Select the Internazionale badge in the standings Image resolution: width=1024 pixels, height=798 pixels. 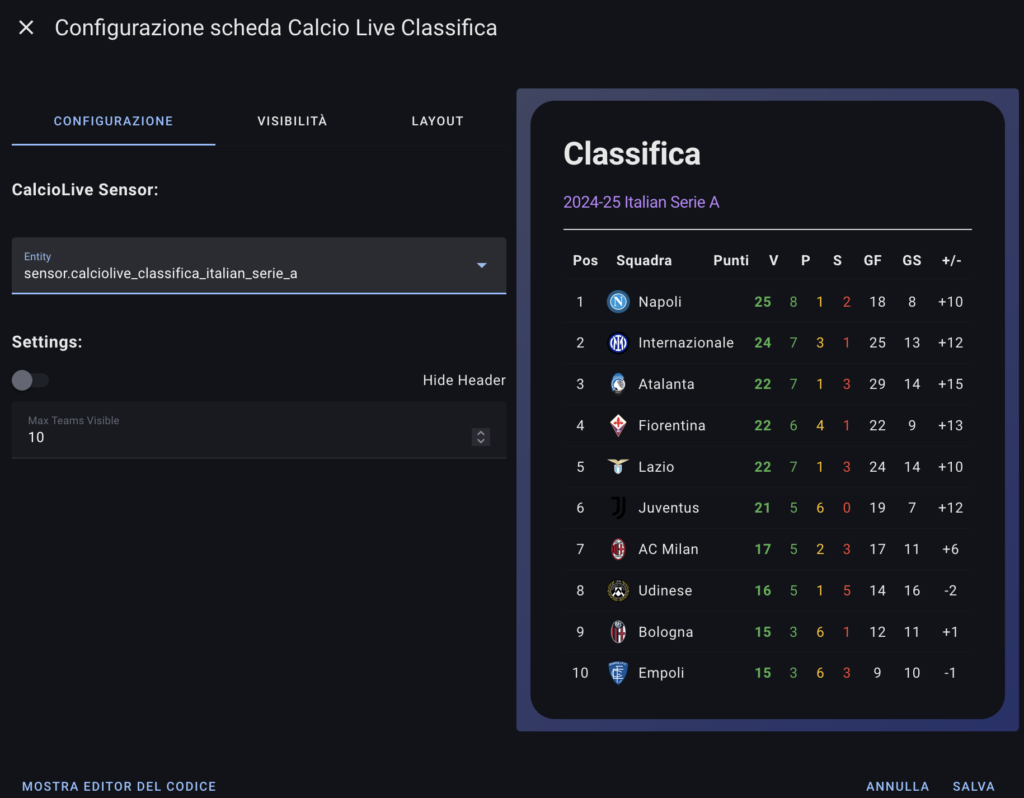617,342
